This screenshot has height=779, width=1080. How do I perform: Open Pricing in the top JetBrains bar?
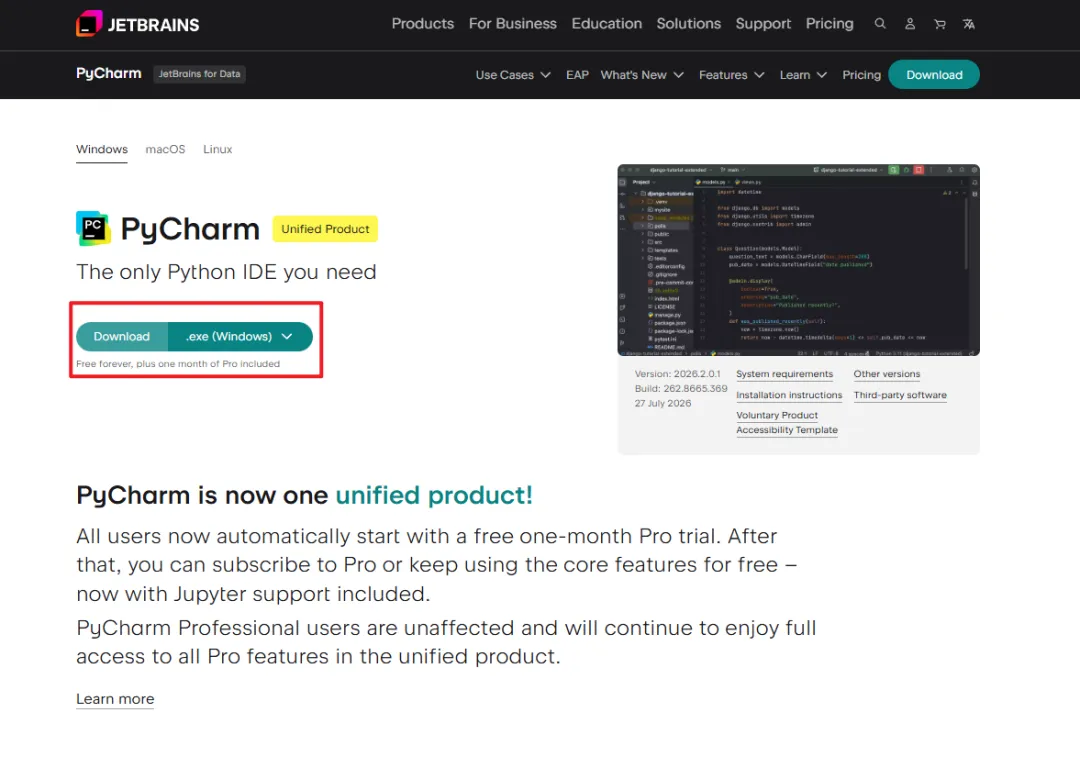click(829, 23)
